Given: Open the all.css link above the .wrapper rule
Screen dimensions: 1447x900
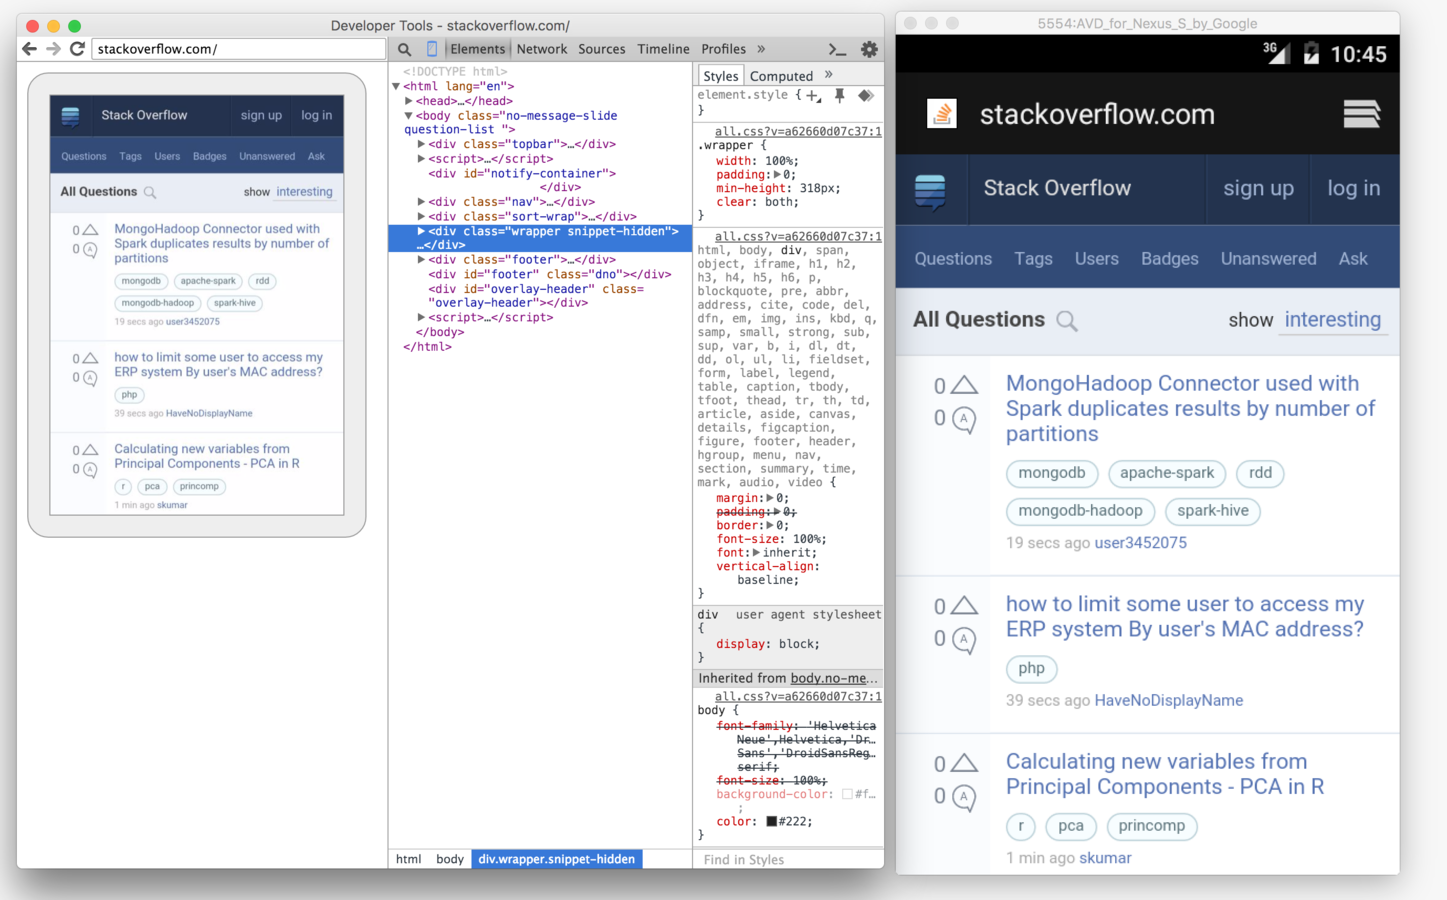Looking at the screenshot, I should 798,131.
